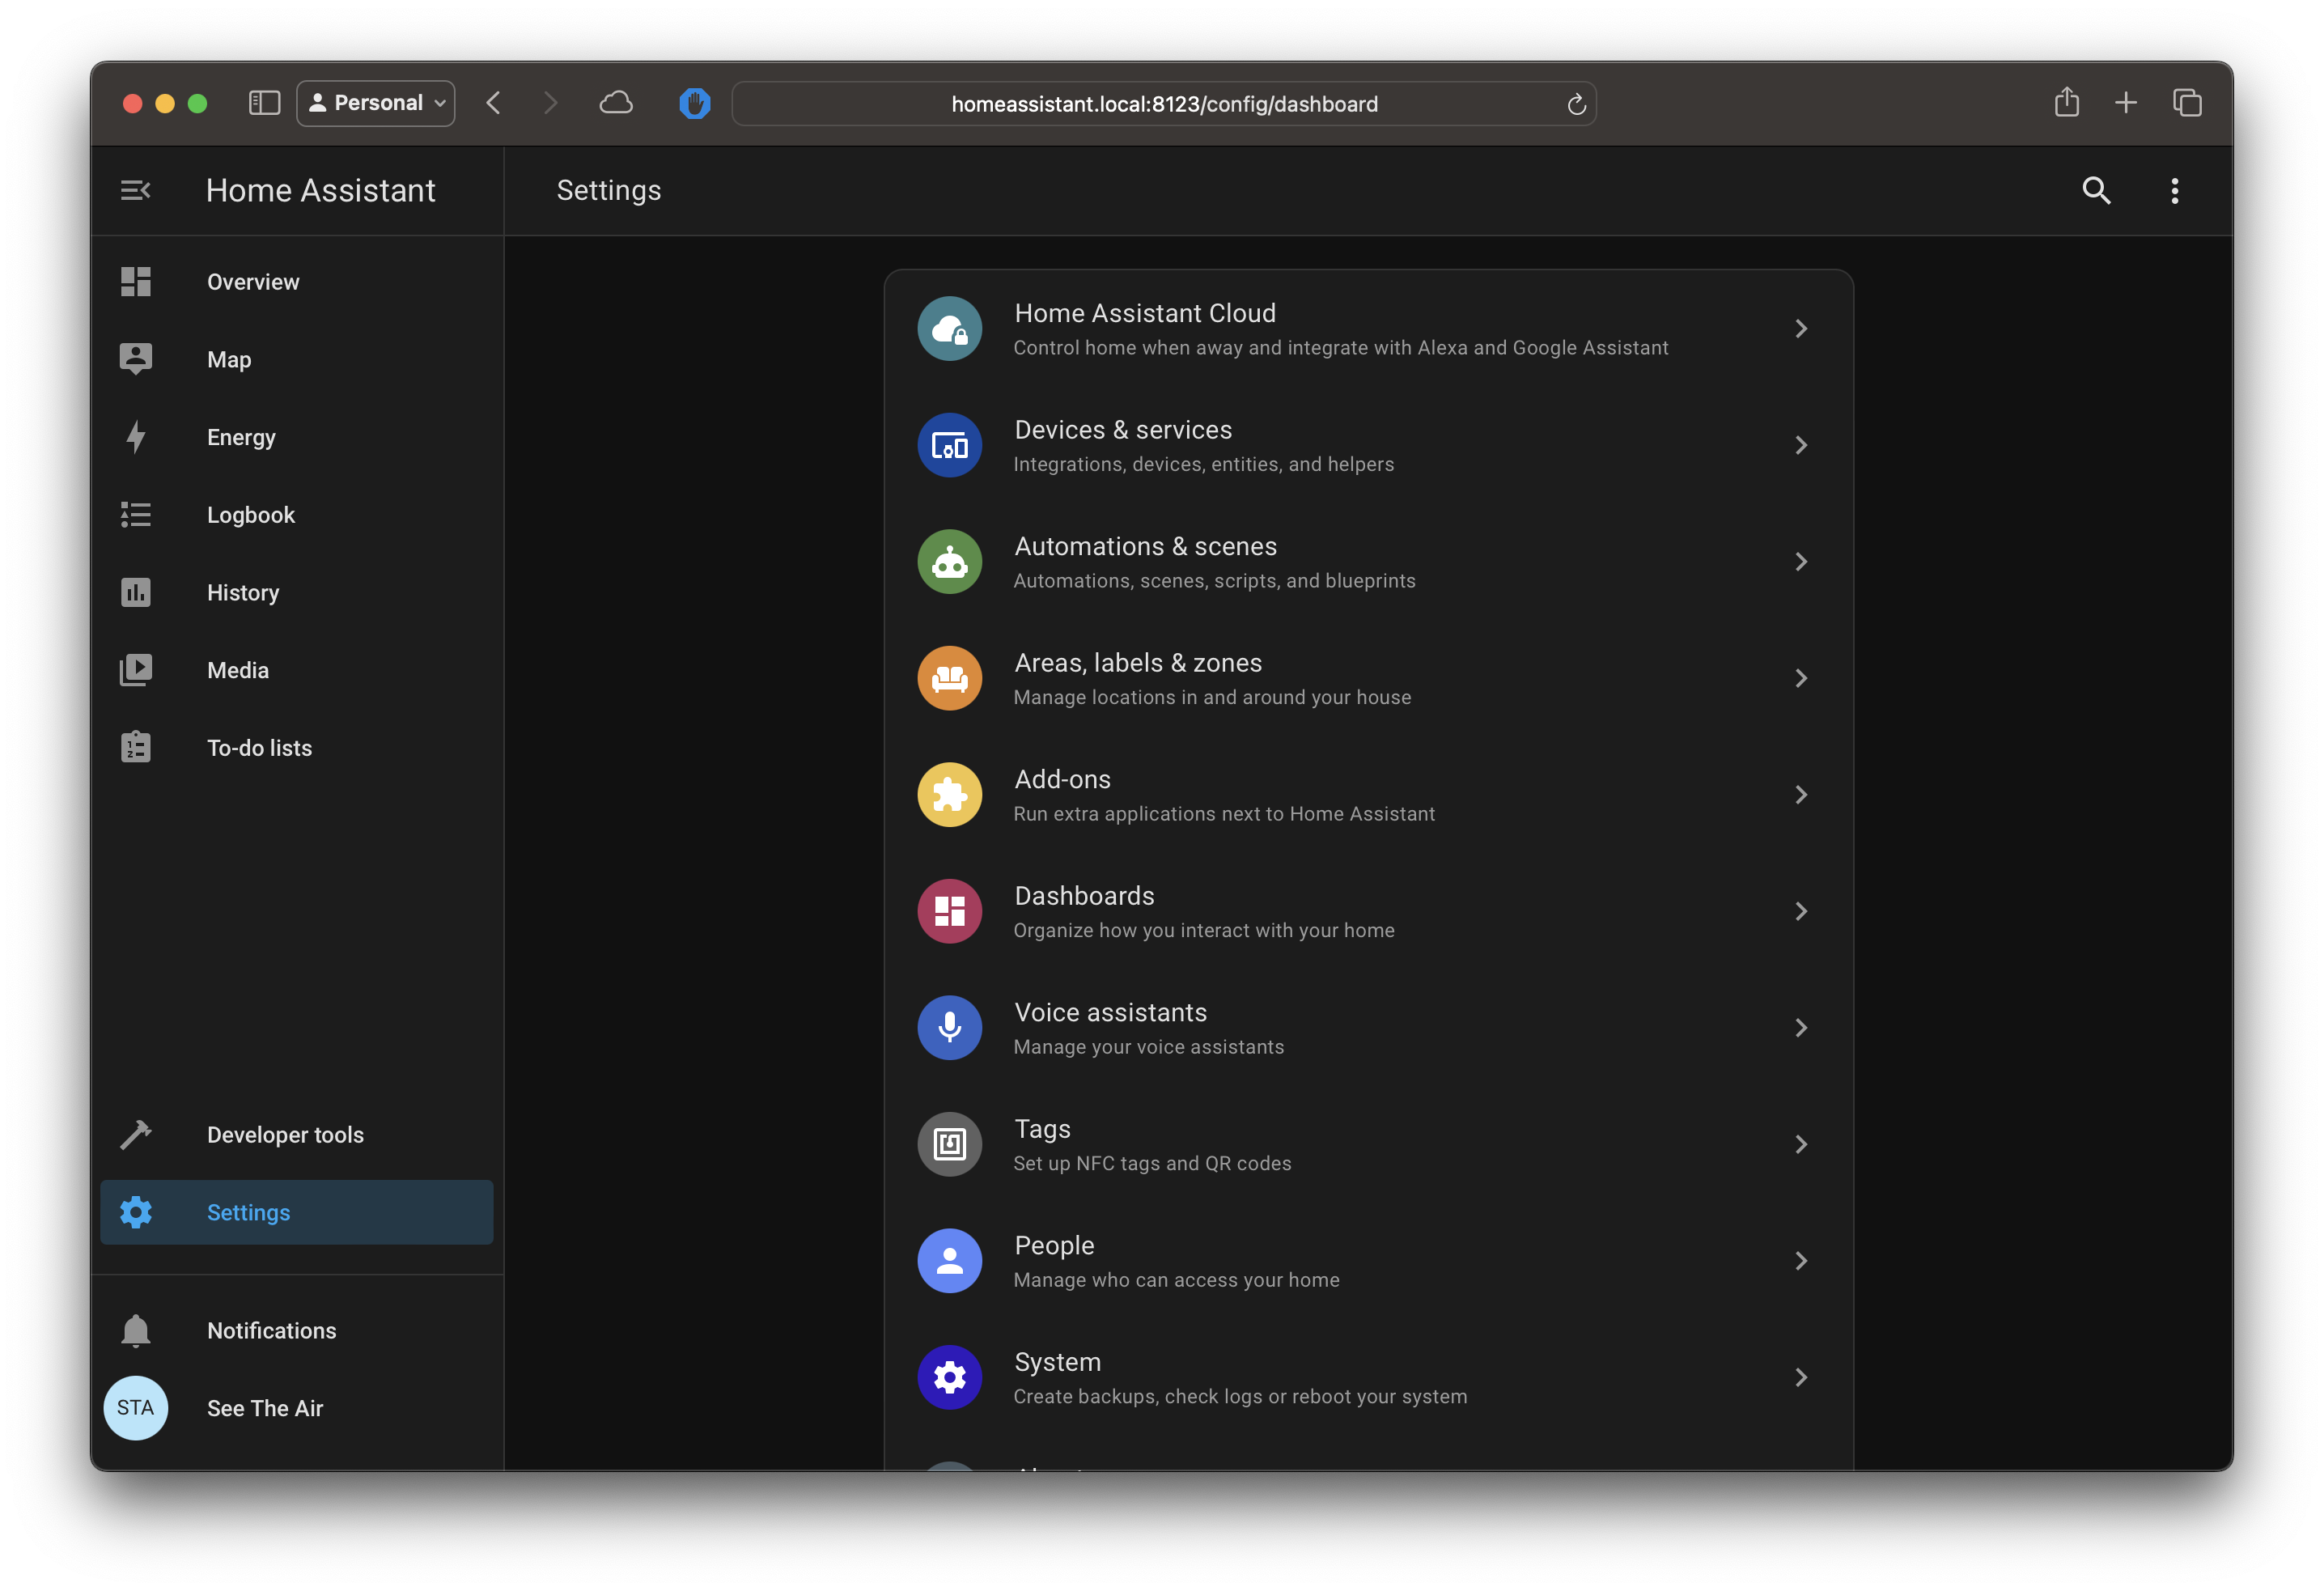Click the browser address bar
Image resolution: width=2324 pixels, height=1591 pixels.
[x=1164, y=104]
